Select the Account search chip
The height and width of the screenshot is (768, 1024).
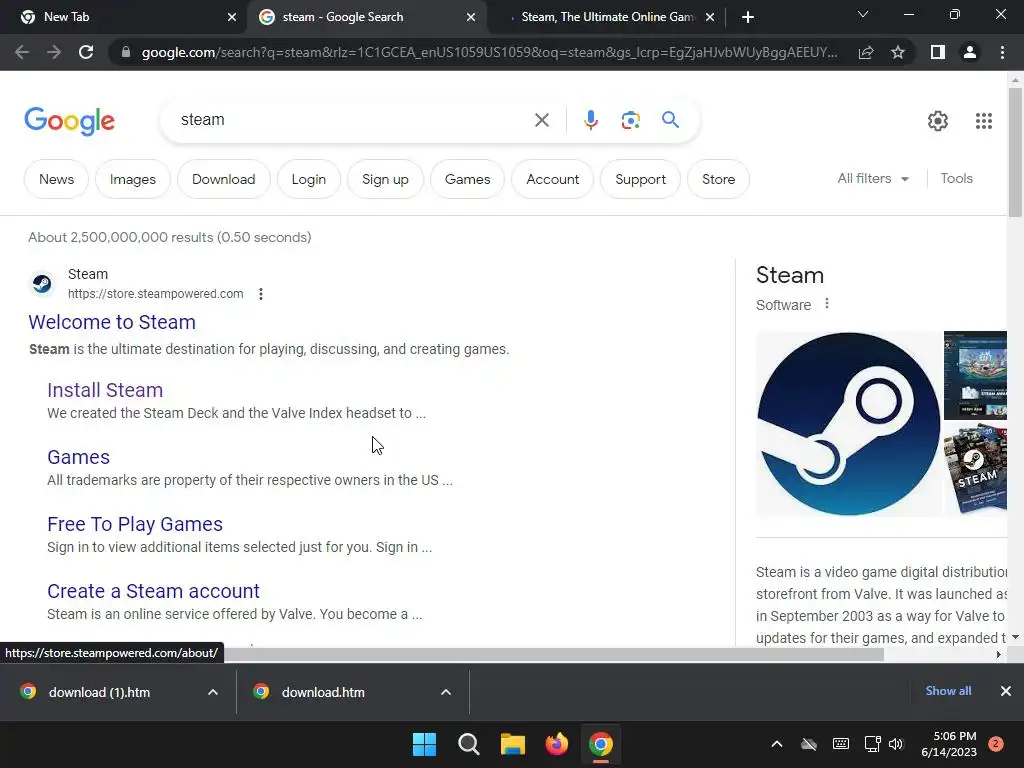[552, 179]
